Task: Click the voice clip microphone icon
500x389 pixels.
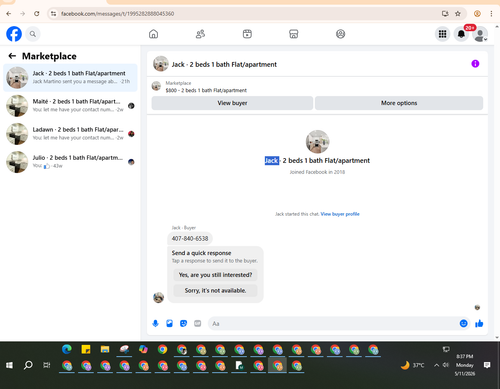Action: pos(155,323)
